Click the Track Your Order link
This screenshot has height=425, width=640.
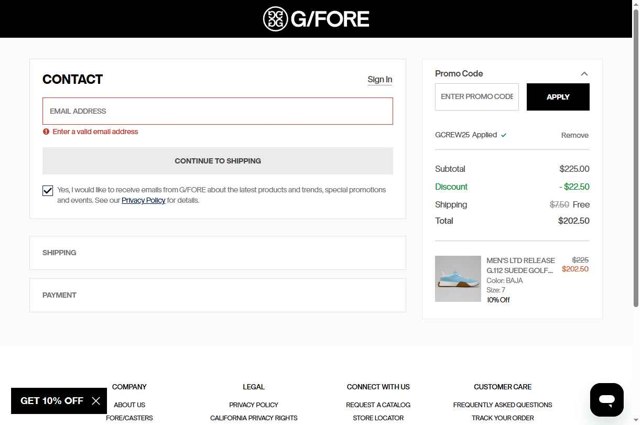pyautogui.click(x=502, y=418)
